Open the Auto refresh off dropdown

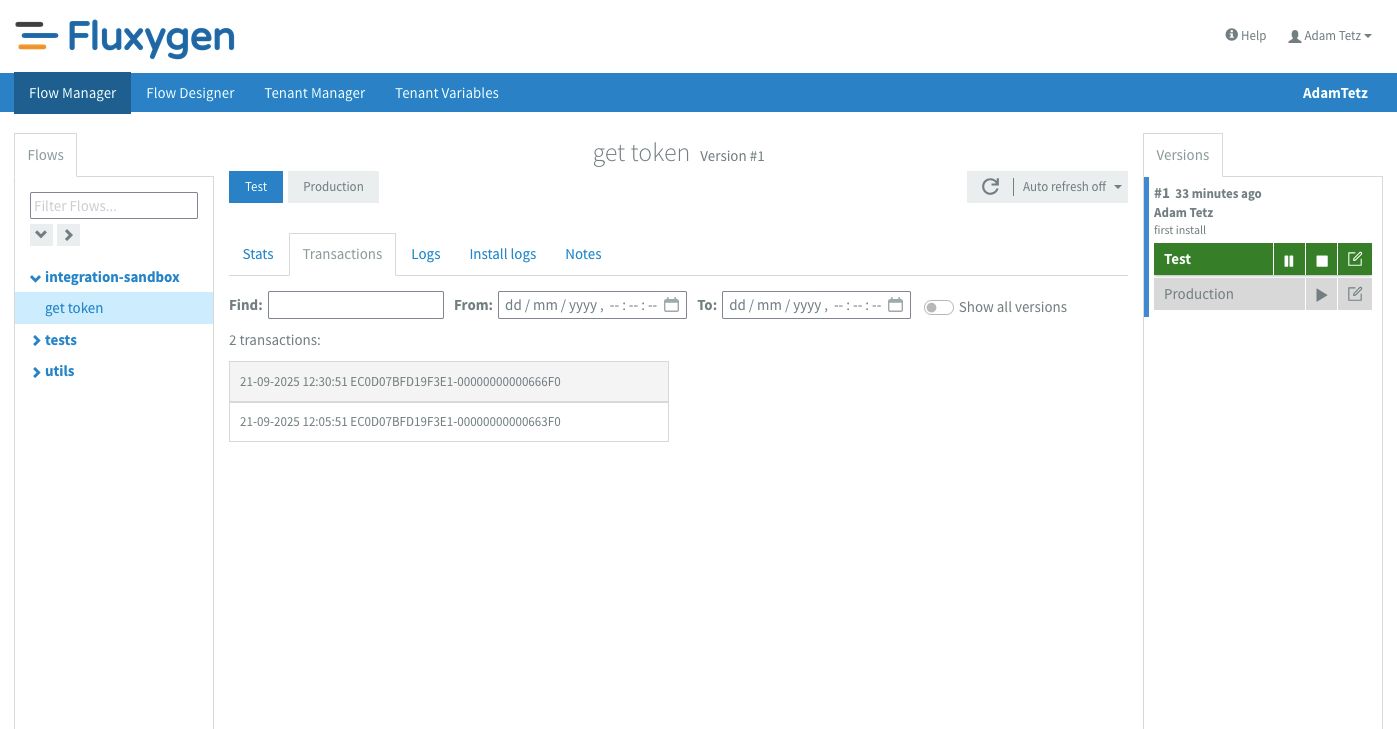pos(1072,187)
